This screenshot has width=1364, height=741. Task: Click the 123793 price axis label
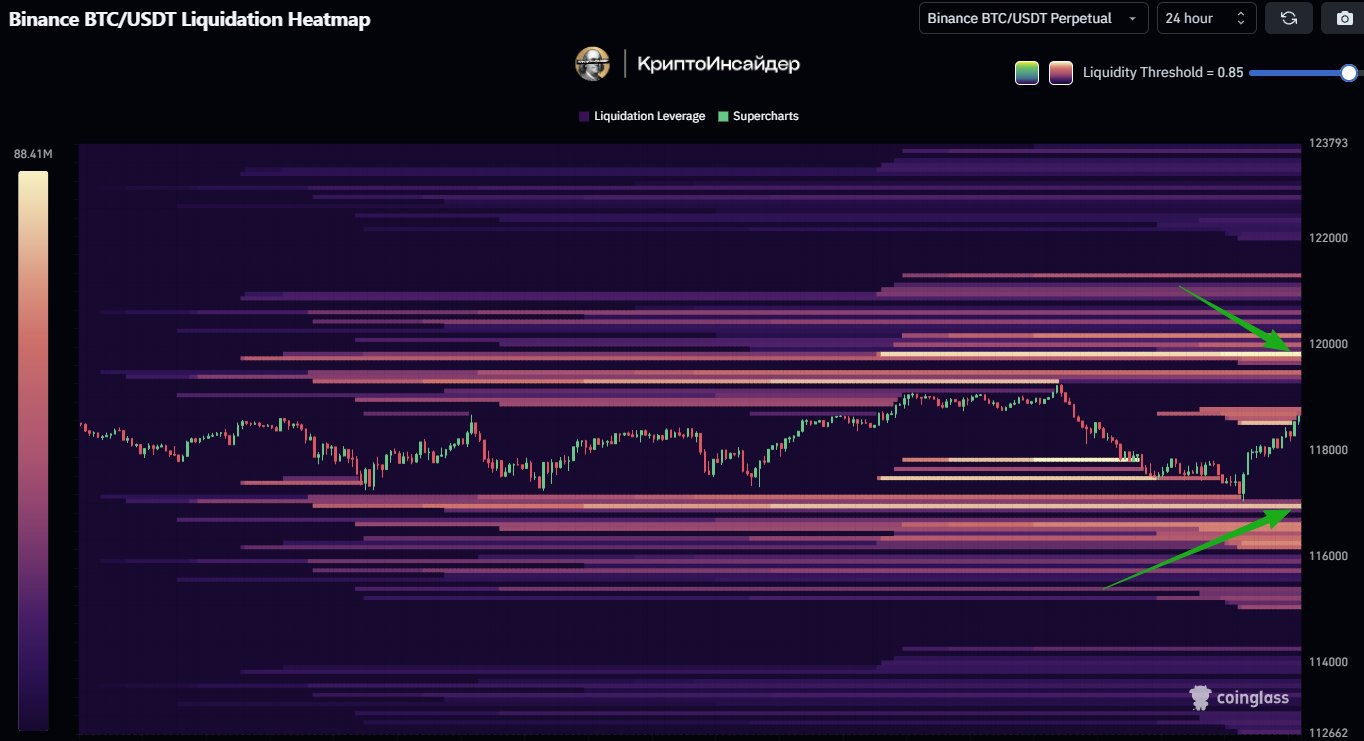[1329, 143]
